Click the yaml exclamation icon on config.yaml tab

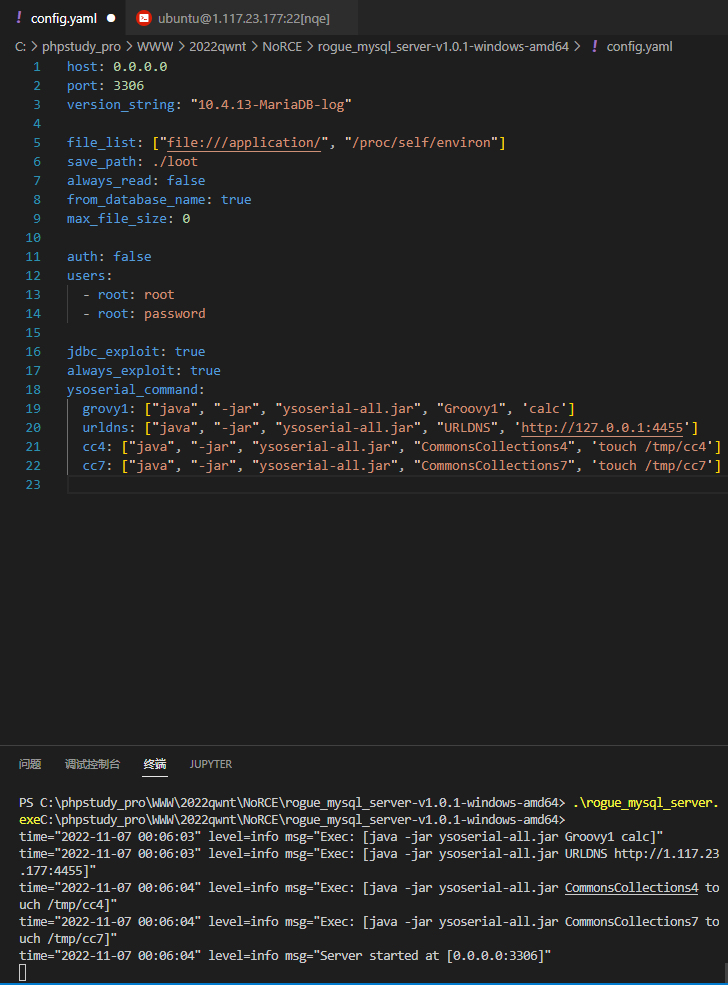[x=19, y=18]
